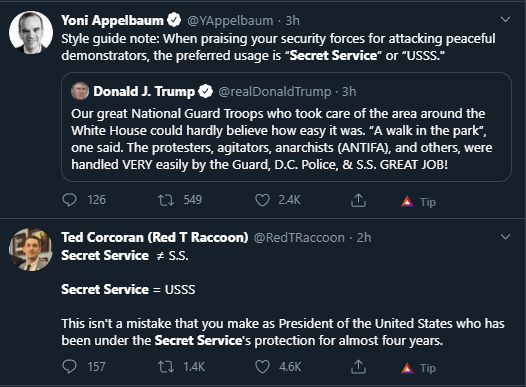Share Yoni Appelbaum's tweet
This screenshot has width=526, height=387.
click(x=358, y=200)
